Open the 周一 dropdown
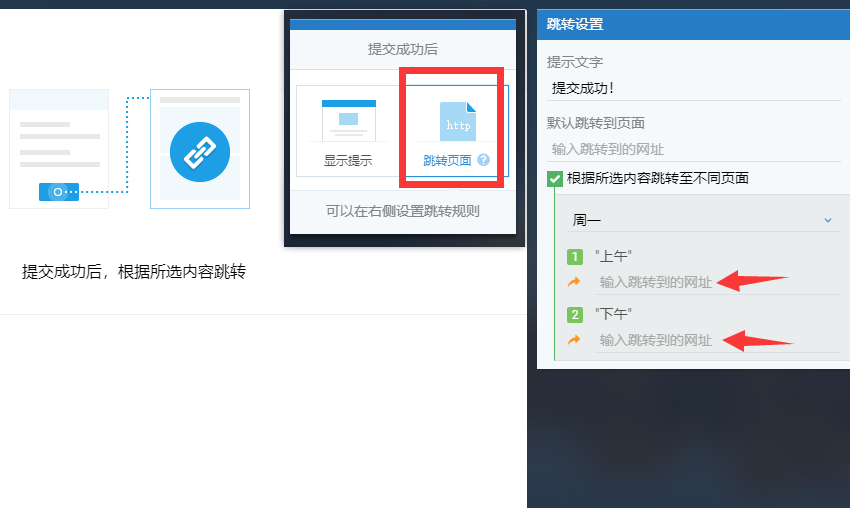This screenshot has width=850, height=508. tap(703, 220)
